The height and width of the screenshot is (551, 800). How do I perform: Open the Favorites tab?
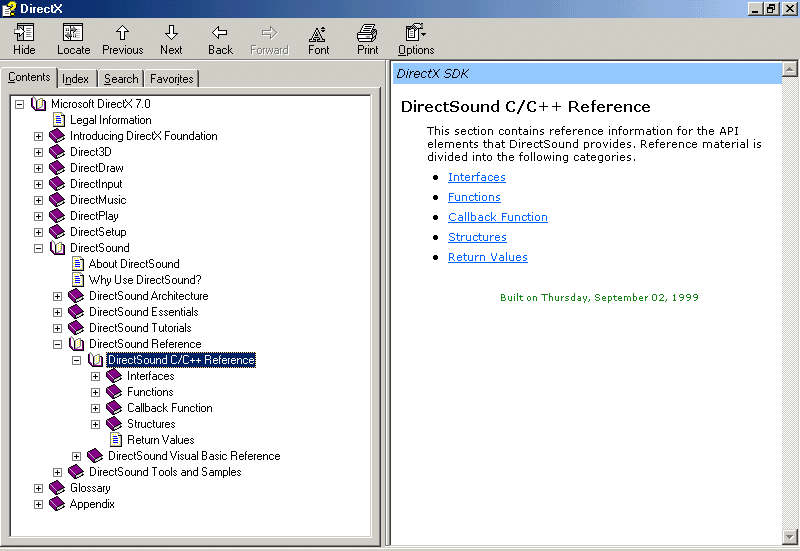tap(171, 79)
